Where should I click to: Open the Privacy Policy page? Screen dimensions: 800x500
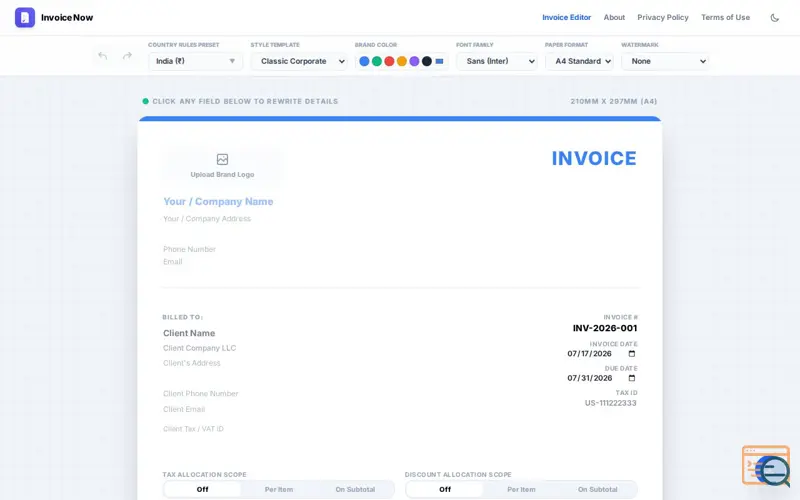click(663, 17)
